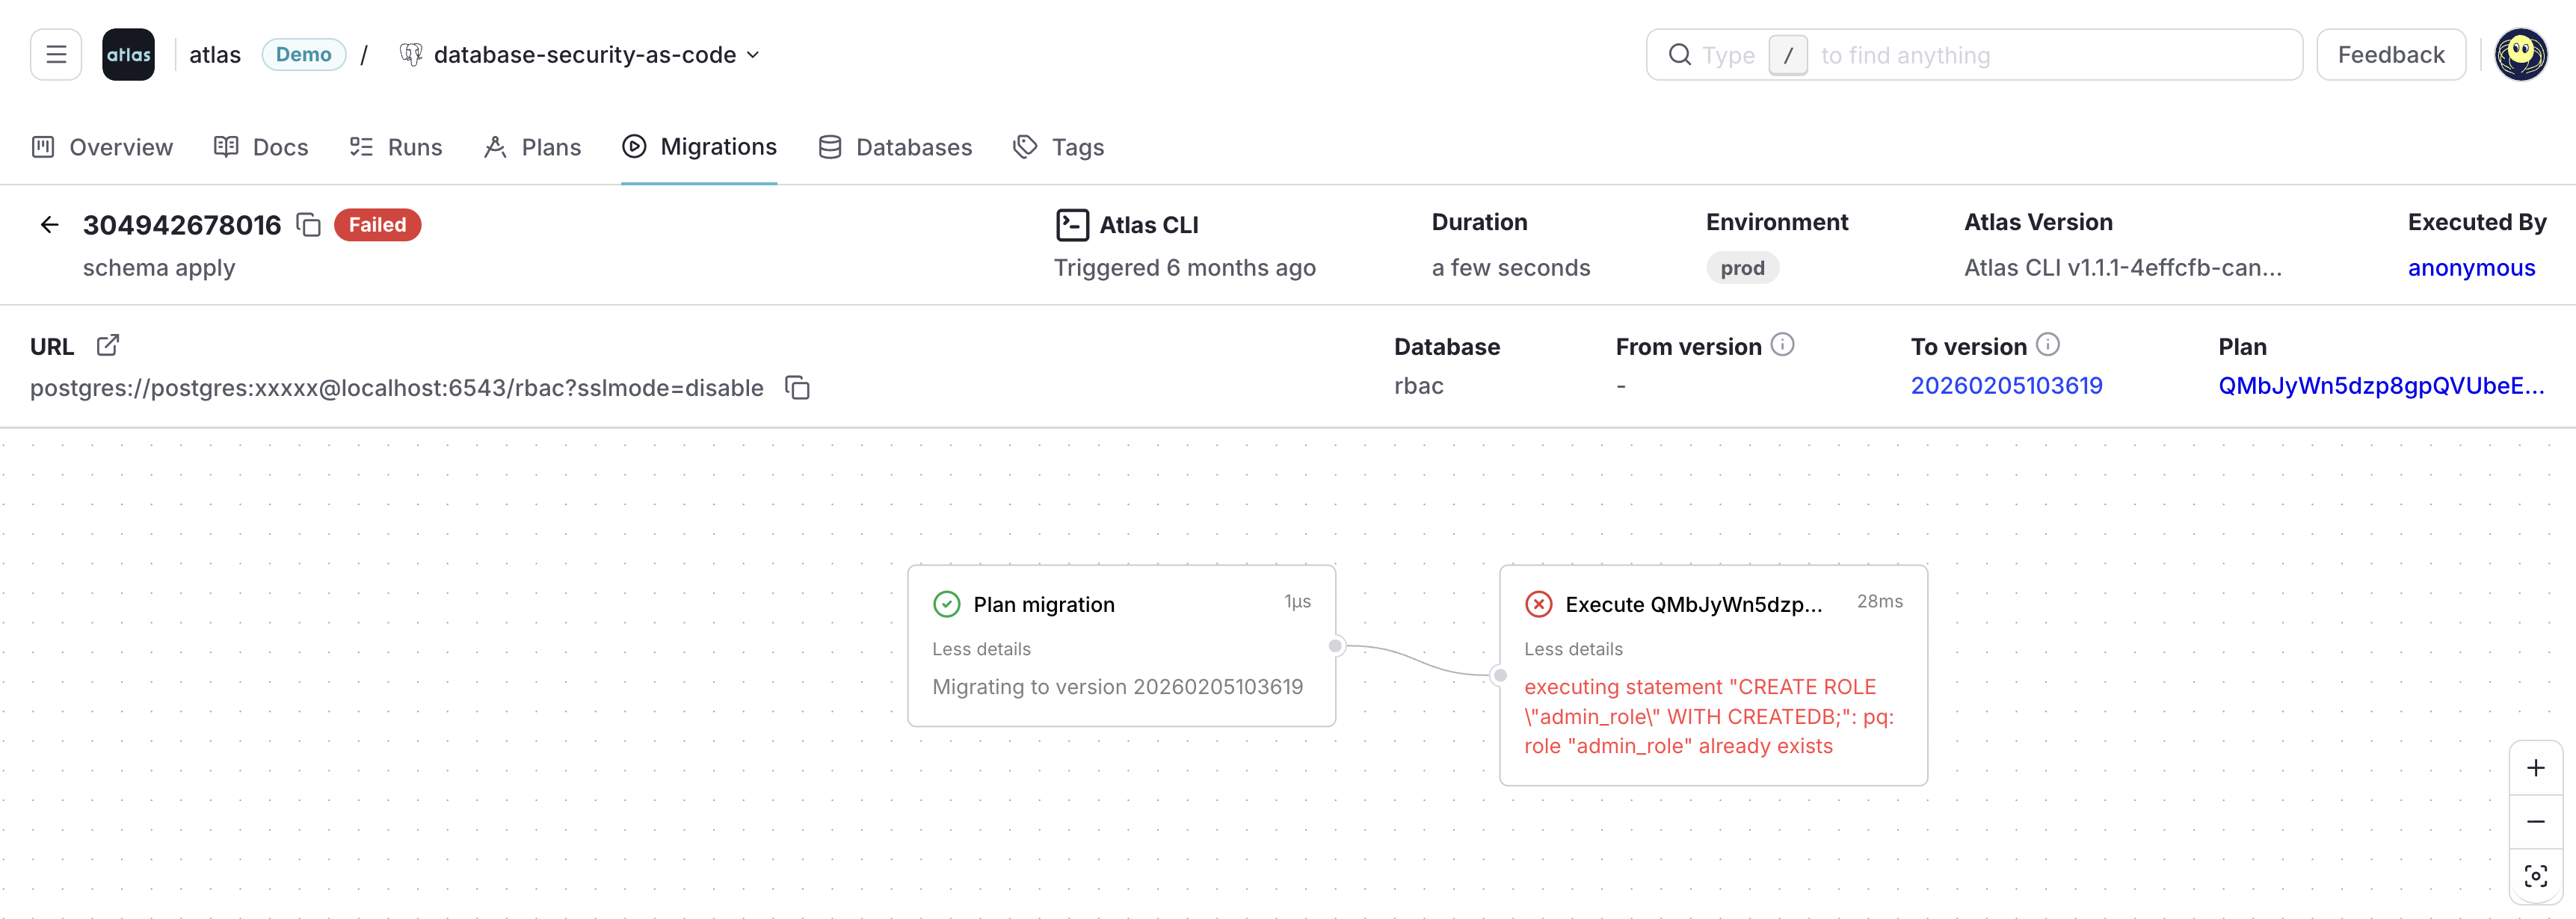Zoom out of the graph canvas

click(x=2535, y=822)
